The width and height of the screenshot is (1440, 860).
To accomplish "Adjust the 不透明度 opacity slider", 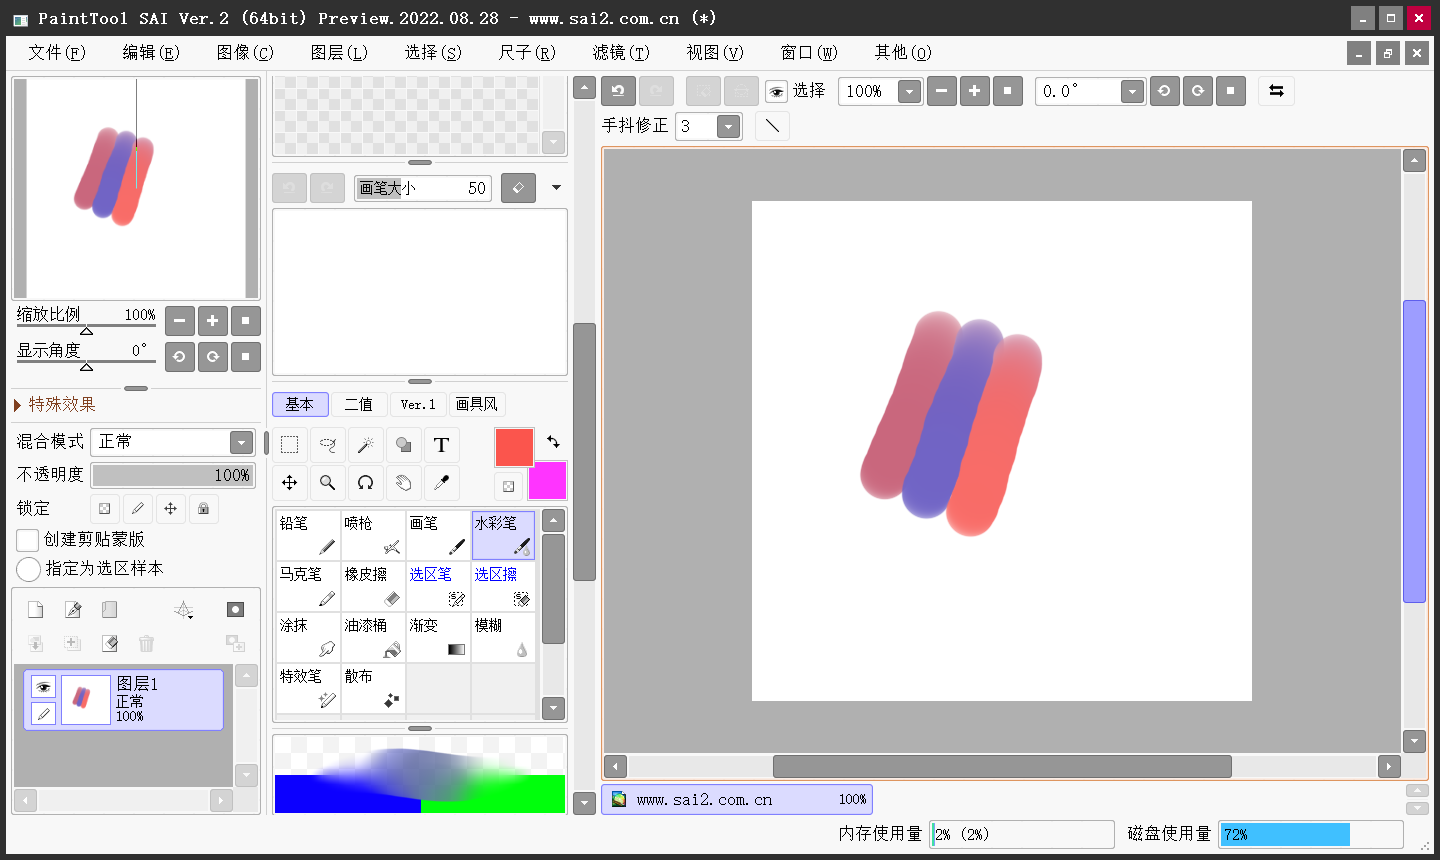I will [173, 475].
